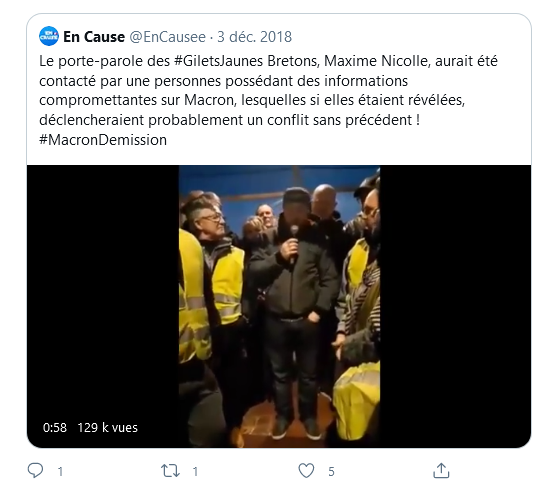Click the like count showing 5
The width and height of the screenshot is (548, 492).
331,471
